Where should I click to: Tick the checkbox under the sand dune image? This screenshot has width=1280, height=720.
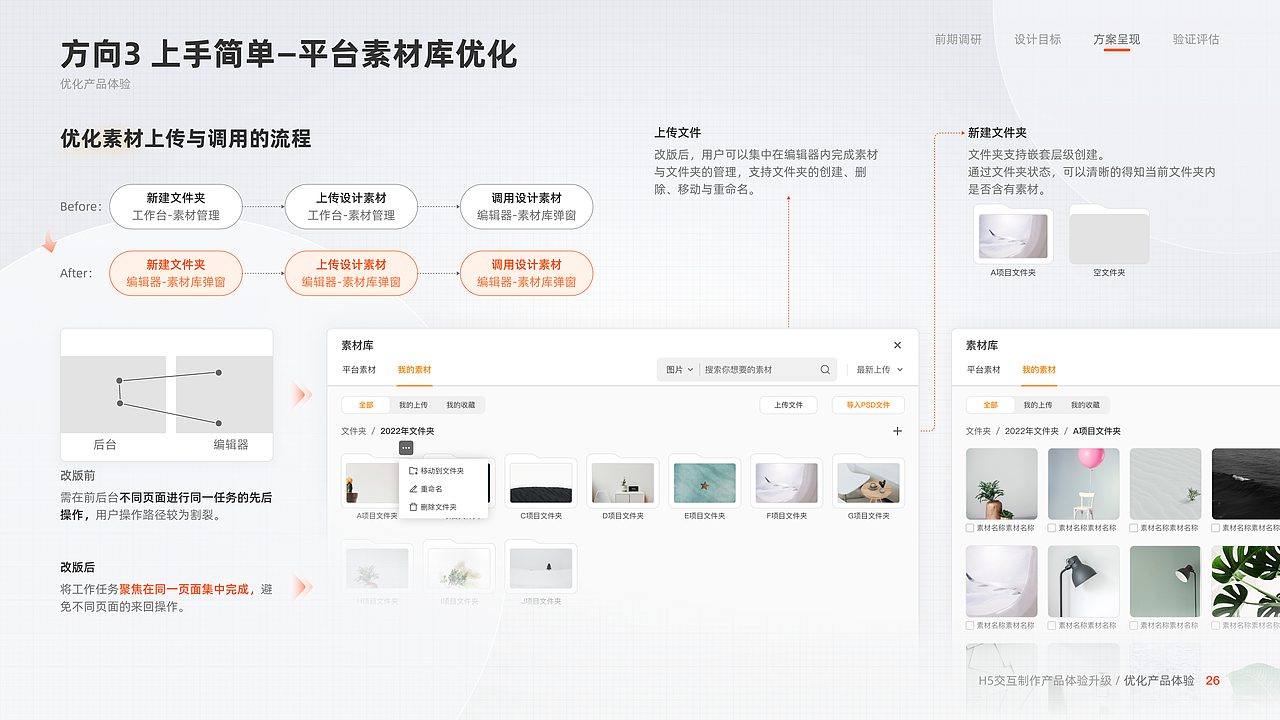pyautogui.click(x=1134, y=528)
